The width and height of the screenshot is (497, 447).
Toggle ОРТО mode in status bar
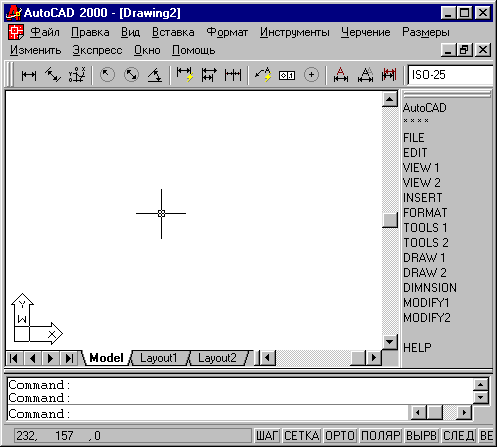pyautogui.click(x=340, y=436)
